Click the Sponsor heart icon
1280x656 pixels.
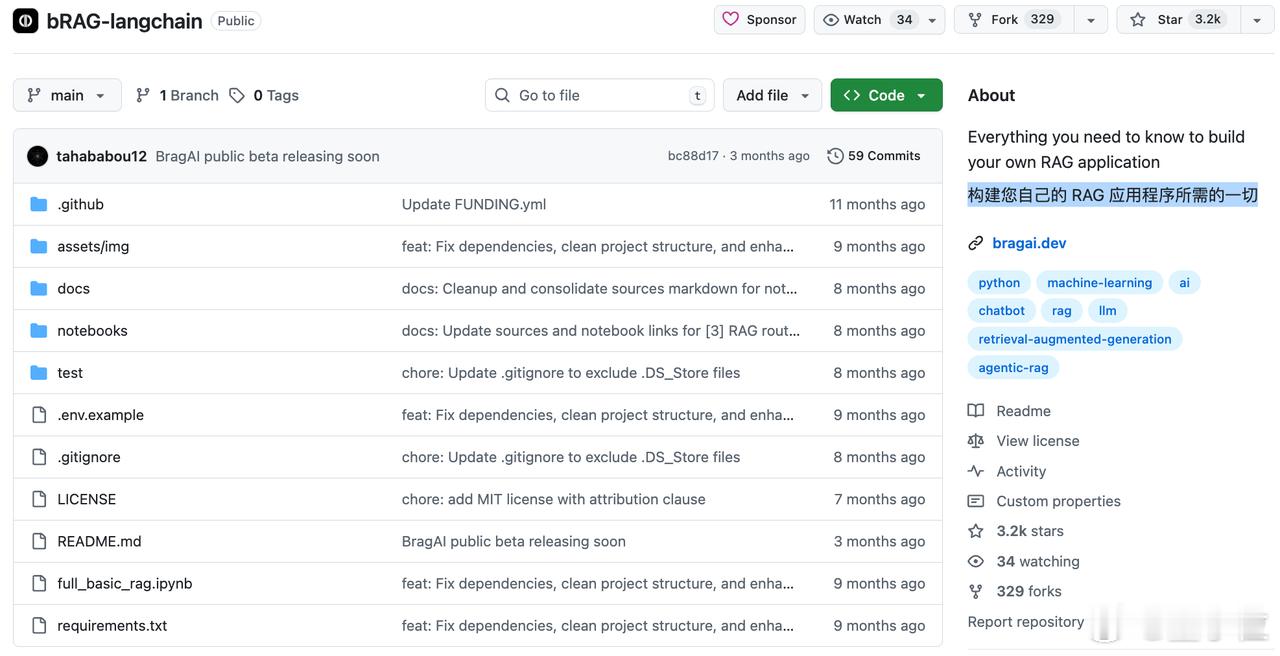tap(731, 19)
